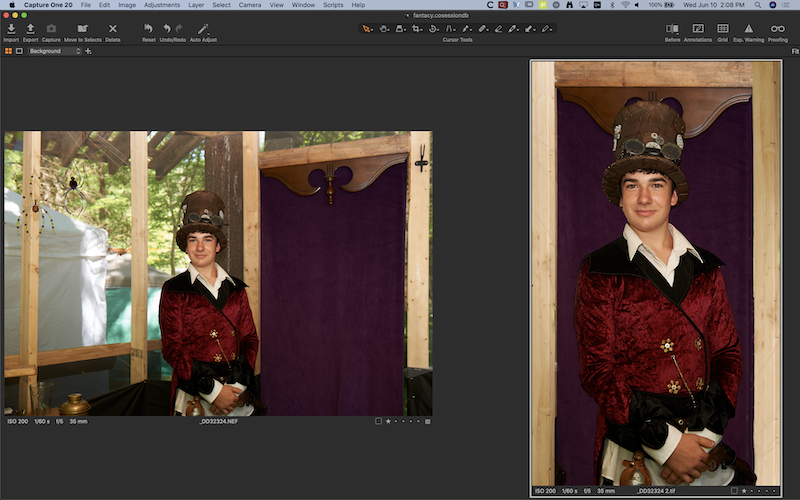Screen dimensions: 800x500
Task: Toggle the Proofing glasses icon
Action: pyautogui.click(x=778, y=29)
